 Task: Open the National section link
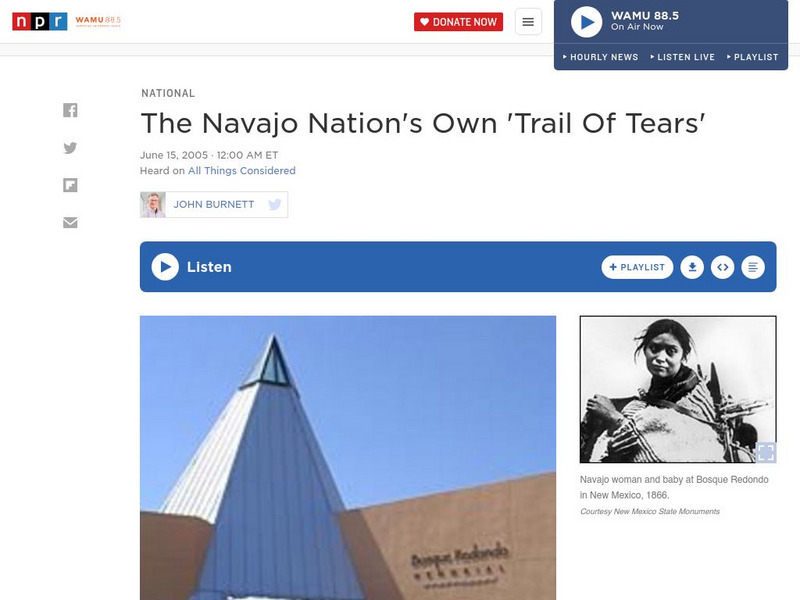click(x=168, y=93)
